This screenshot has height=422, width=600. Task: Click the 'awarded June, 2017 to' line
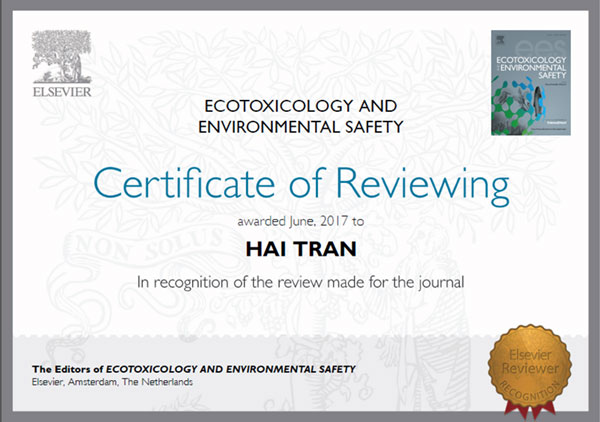pos(301,222)
